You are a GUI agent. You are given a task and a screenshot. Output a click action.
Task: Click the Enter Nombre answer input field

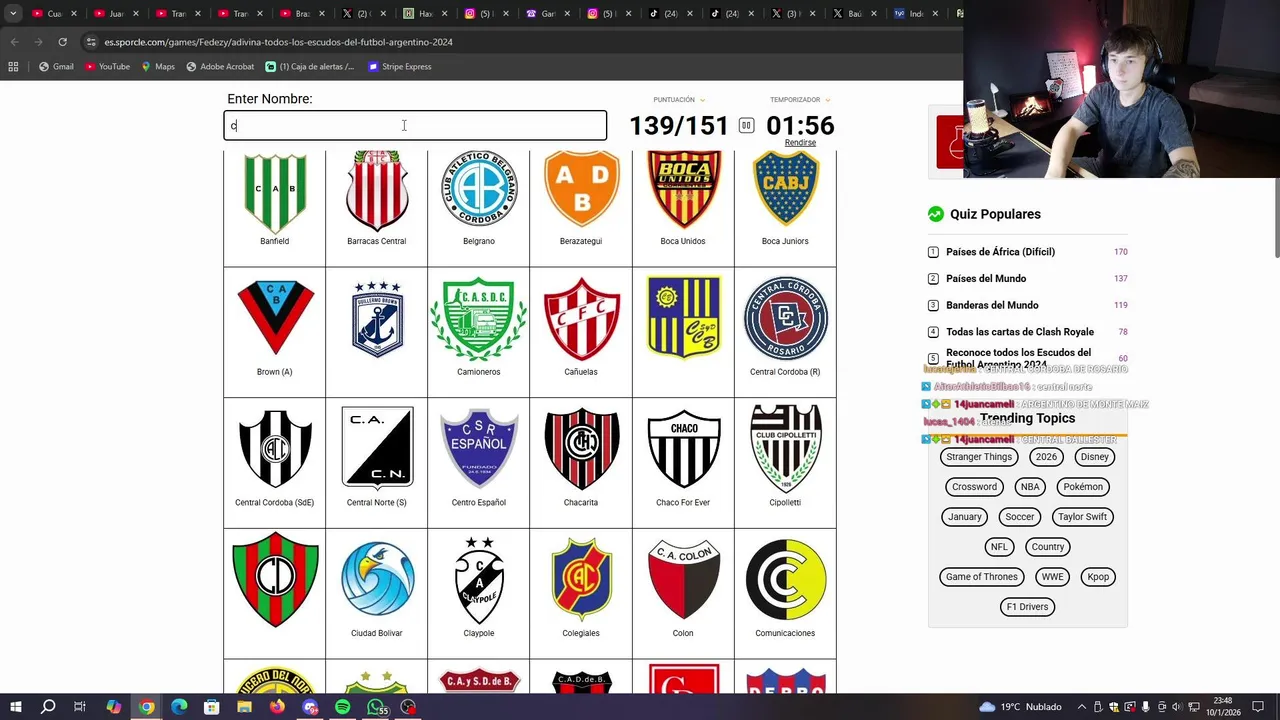(415, 125)
